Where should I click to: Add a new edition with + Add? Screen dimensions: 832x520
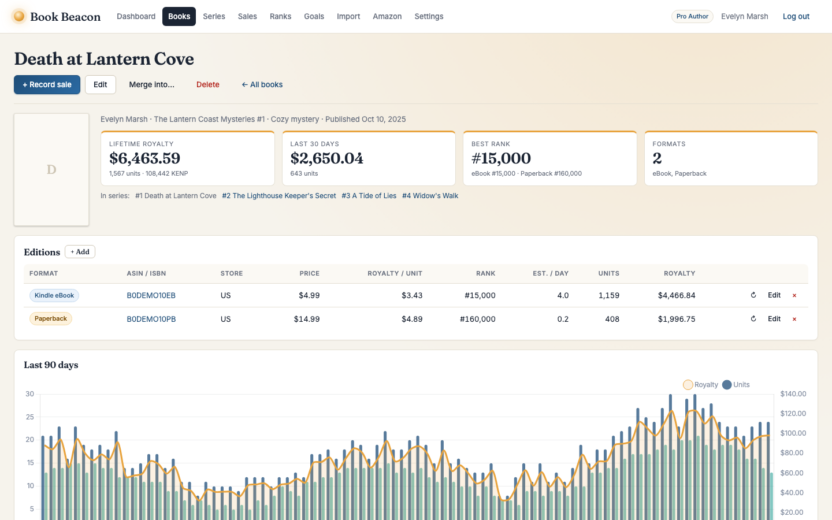[80, 252]
